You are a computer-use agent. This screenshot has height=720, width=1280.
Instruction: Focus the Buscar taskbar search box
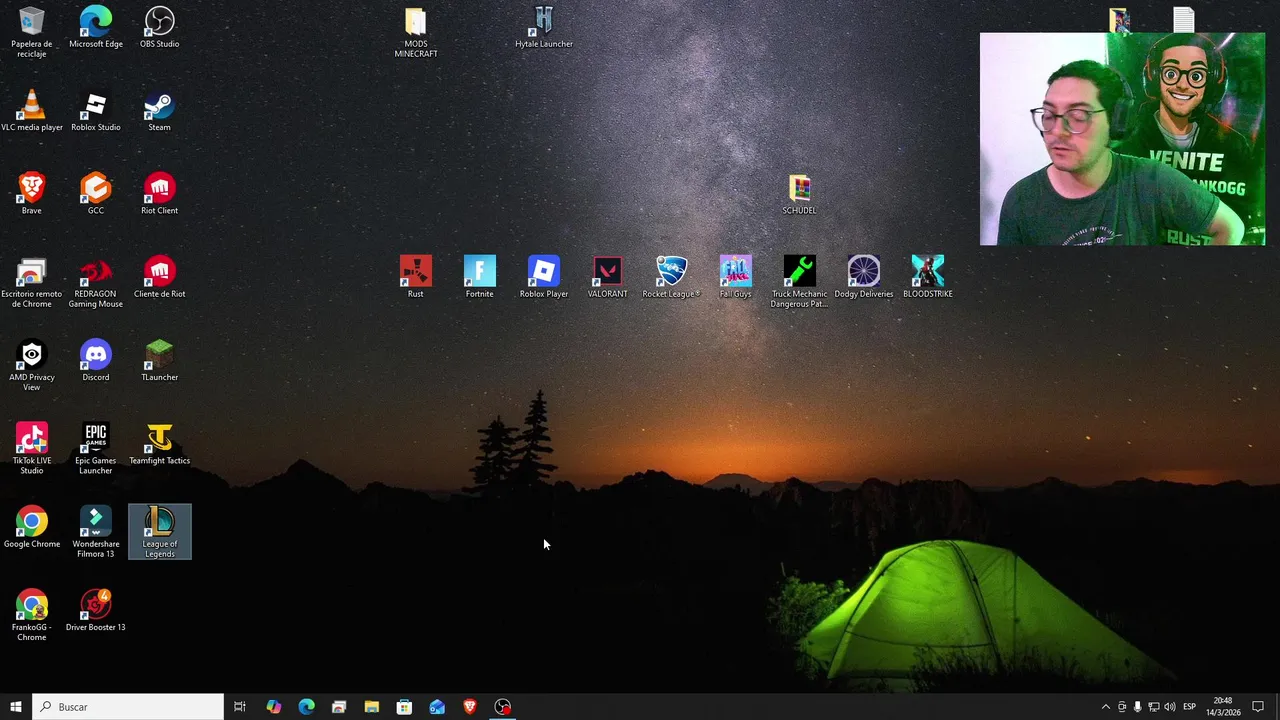tap(128, 707)
